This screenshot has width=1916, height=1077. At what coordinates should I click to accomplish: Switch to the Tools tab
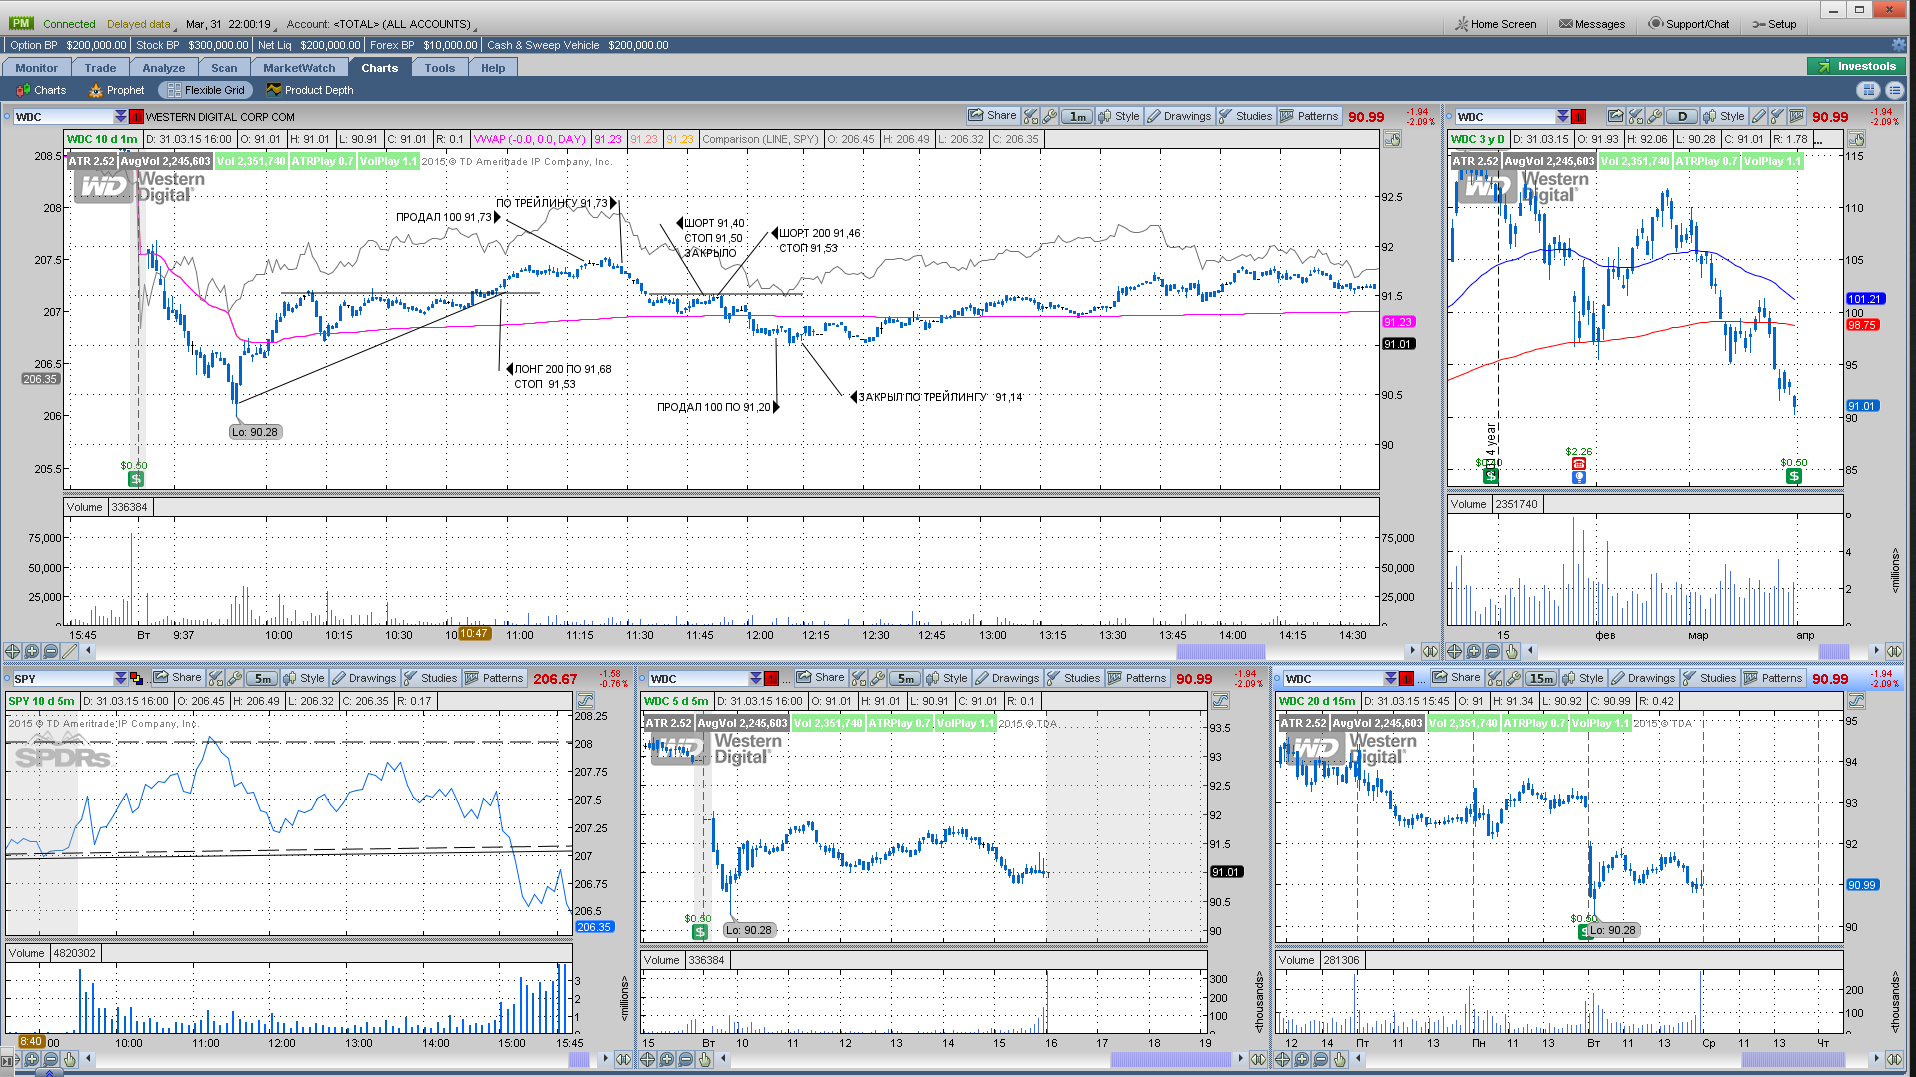439,68
